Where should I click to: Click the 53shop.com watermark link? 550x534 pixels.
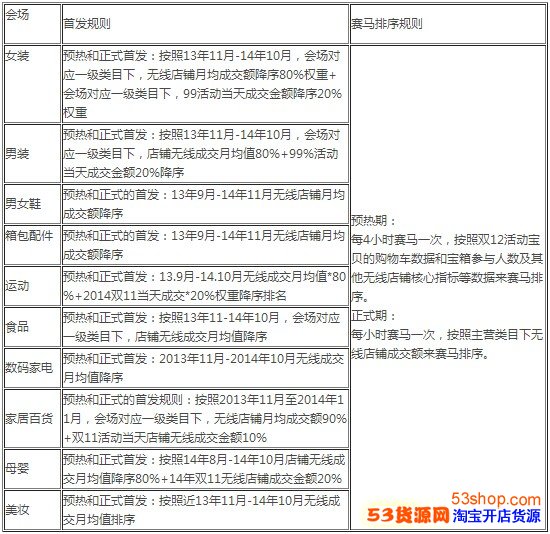point(496,500)
